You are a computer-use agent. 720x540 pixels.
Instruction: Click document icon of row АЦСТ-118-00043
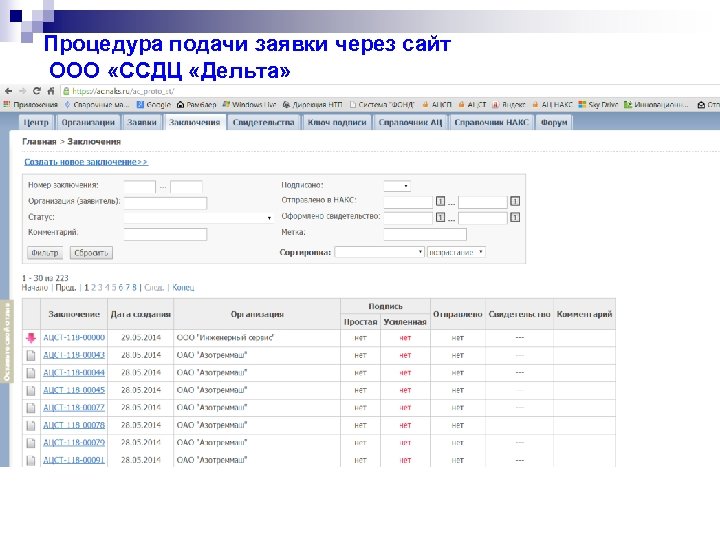click(x=31, y=355)
